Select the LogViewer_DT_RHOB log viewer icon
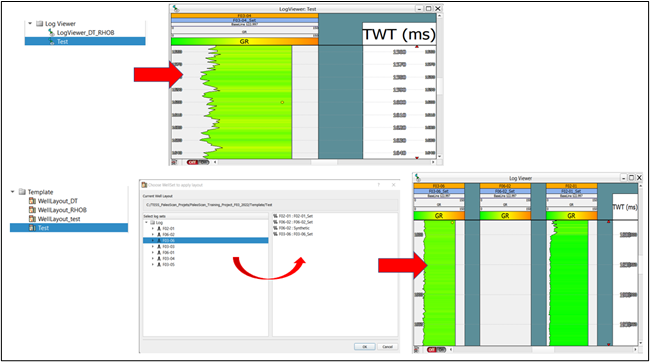Viewport: 650px width, 362px height. coord(51,32)
